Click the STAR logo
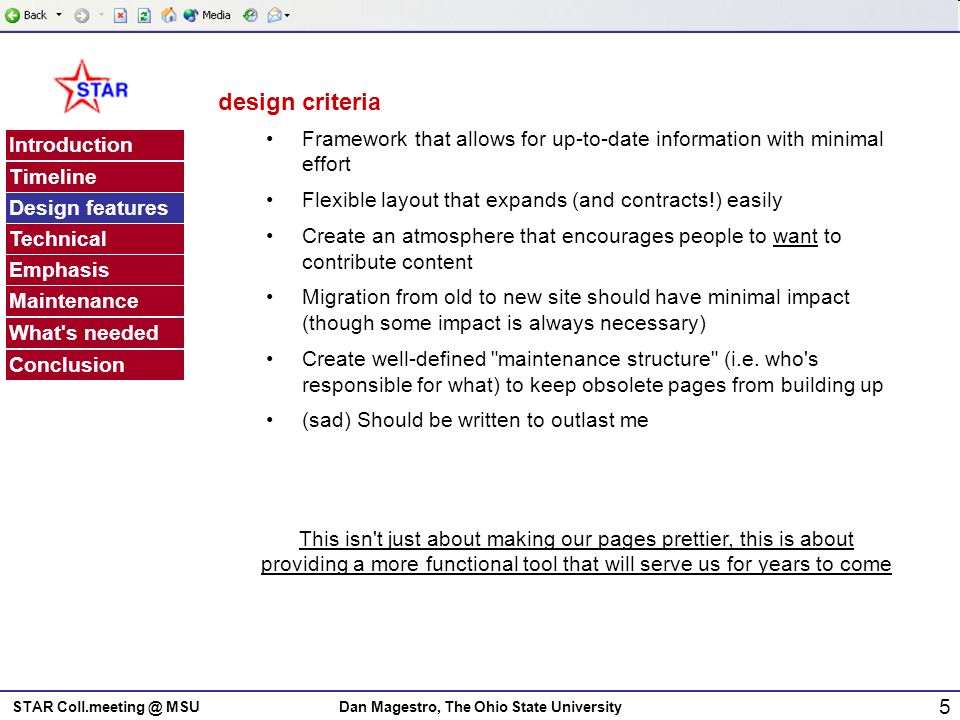The image size is (960, 720). tap(91, 87)
